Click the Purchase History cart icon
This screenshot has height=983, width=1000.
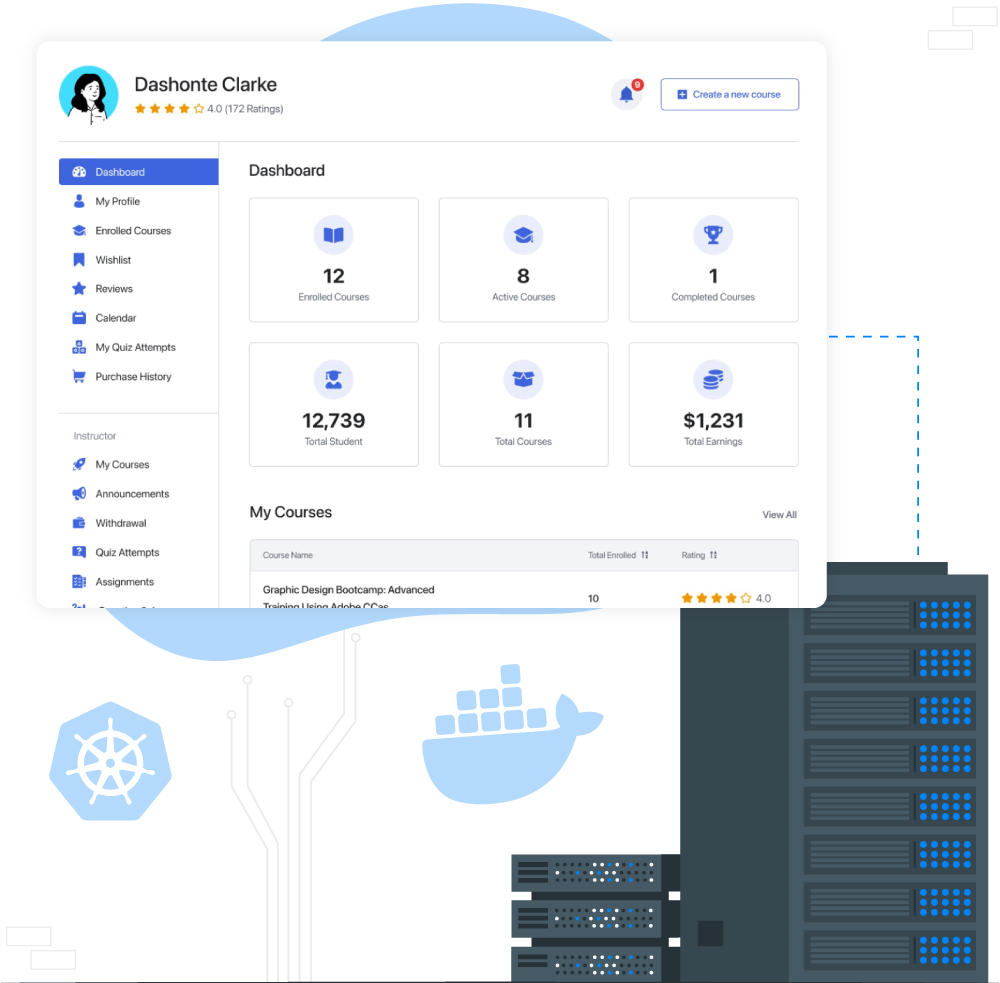pyautogui.click(x=77, y=376)
